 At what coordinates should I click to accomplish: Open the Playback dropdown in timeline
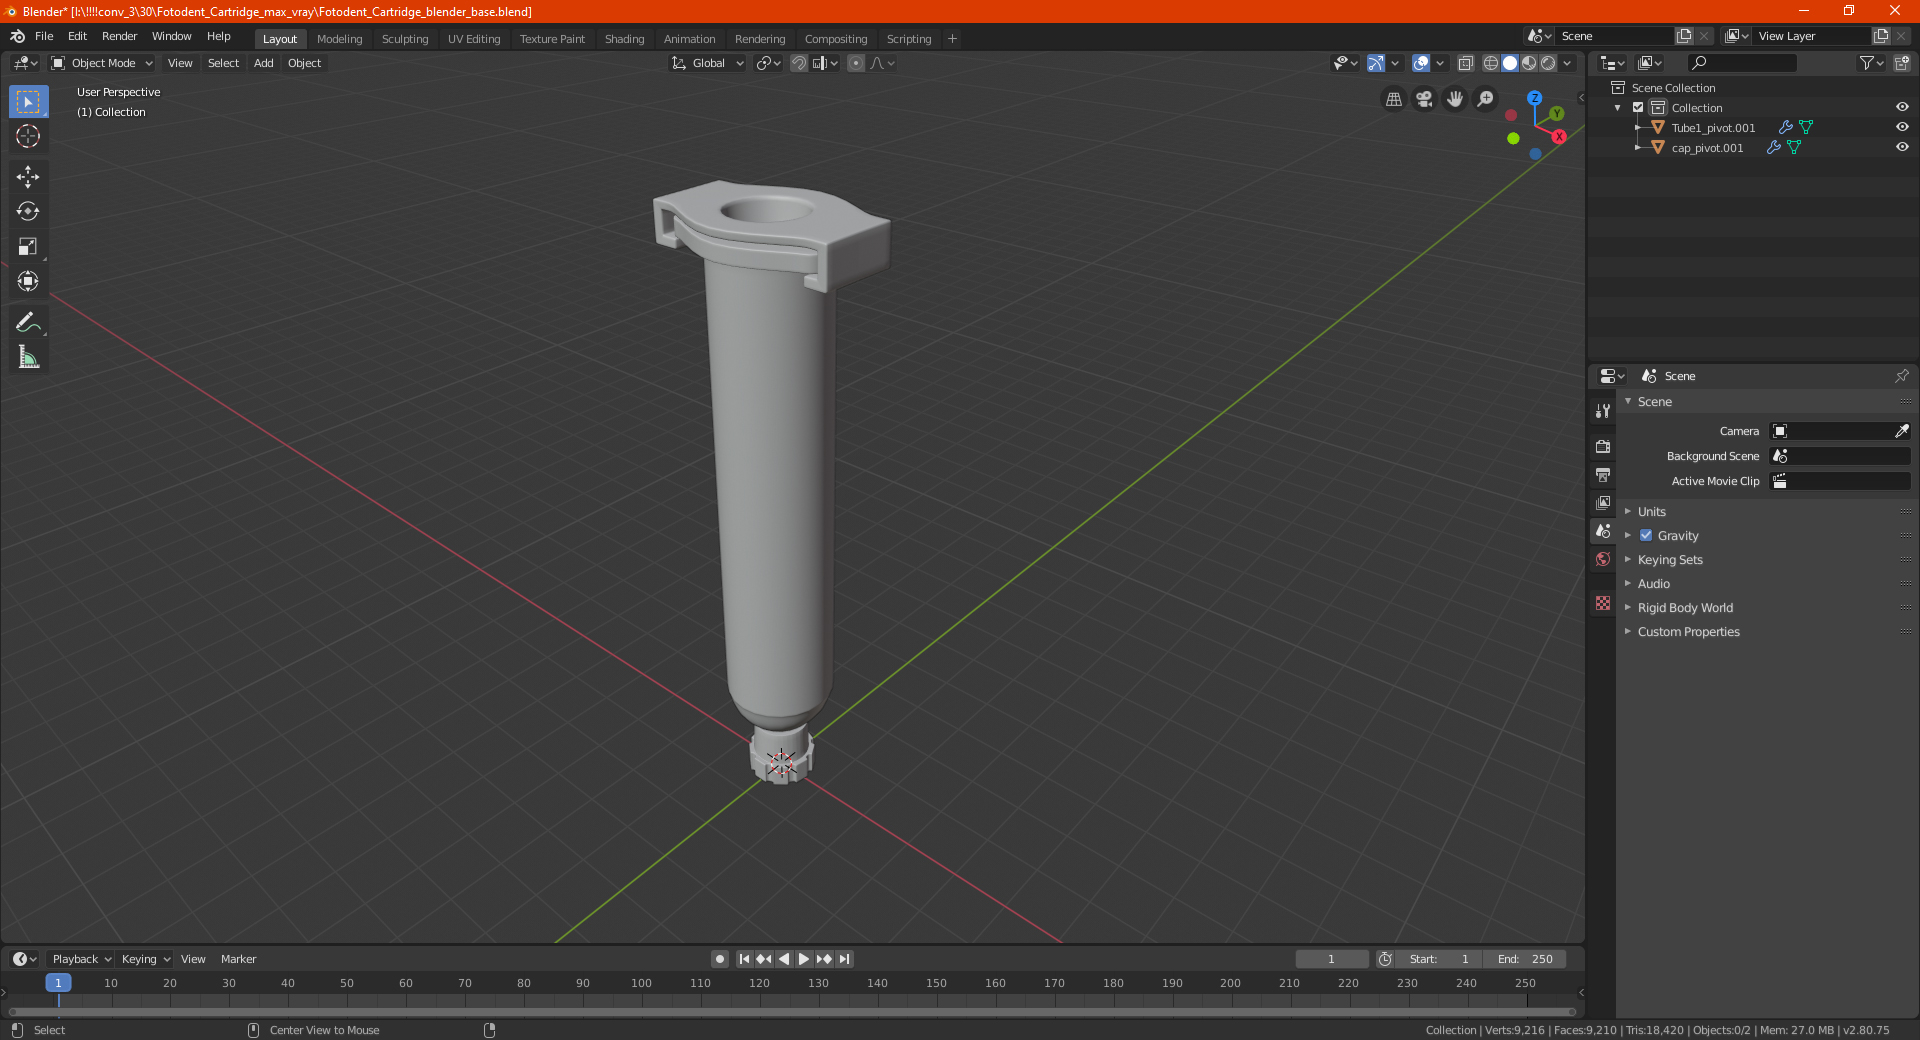click(81, 959)
